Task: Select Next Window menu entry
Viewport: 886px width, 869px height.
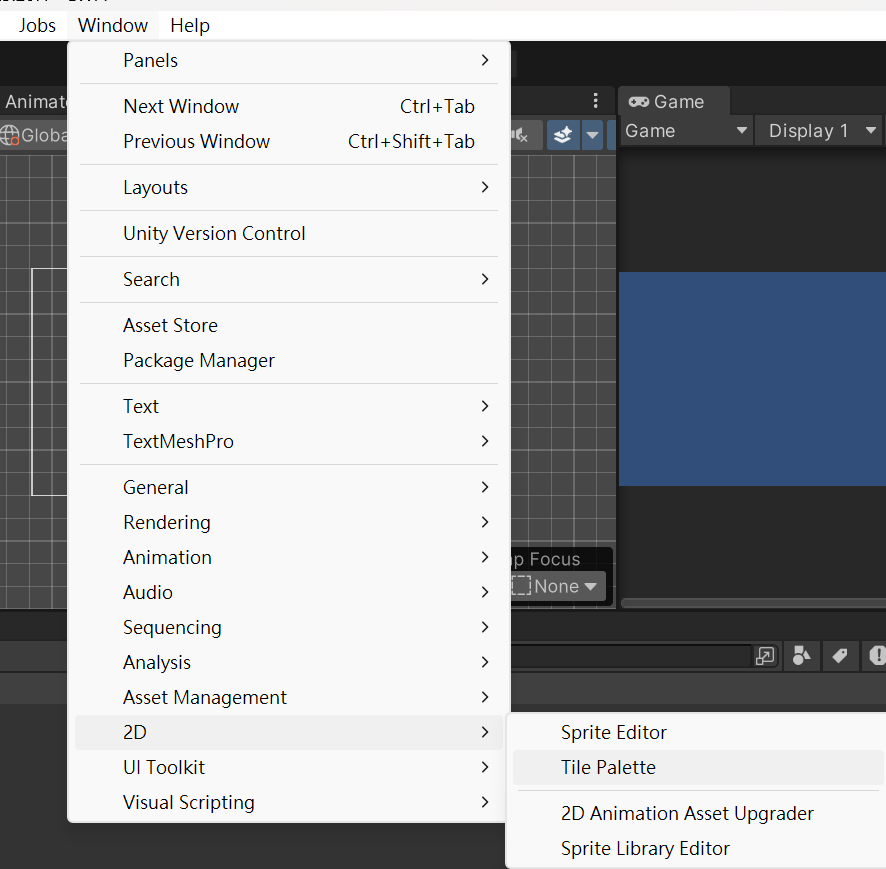Action: click(289, 106)
